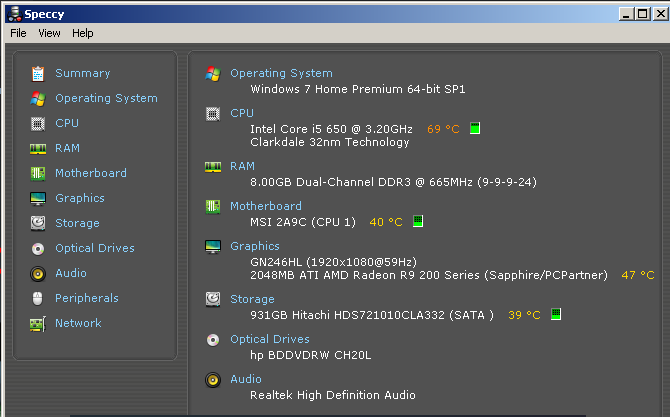Click the Optical Drives heading link in the main panel

(270, 339)
